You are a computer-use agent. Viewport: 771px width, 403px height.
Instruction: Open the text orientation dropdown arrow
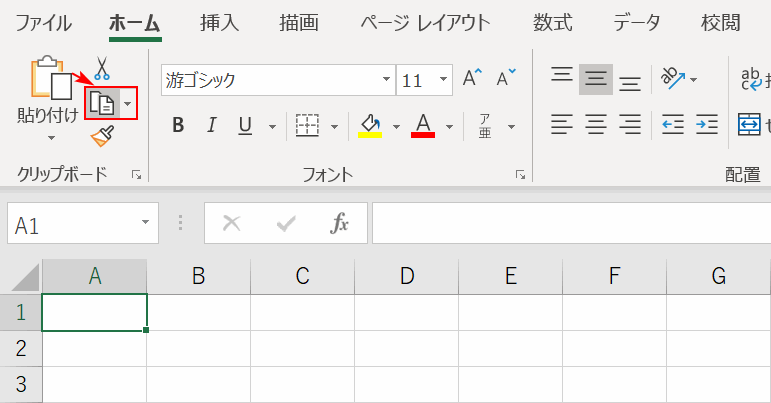[x=693, y=80]
